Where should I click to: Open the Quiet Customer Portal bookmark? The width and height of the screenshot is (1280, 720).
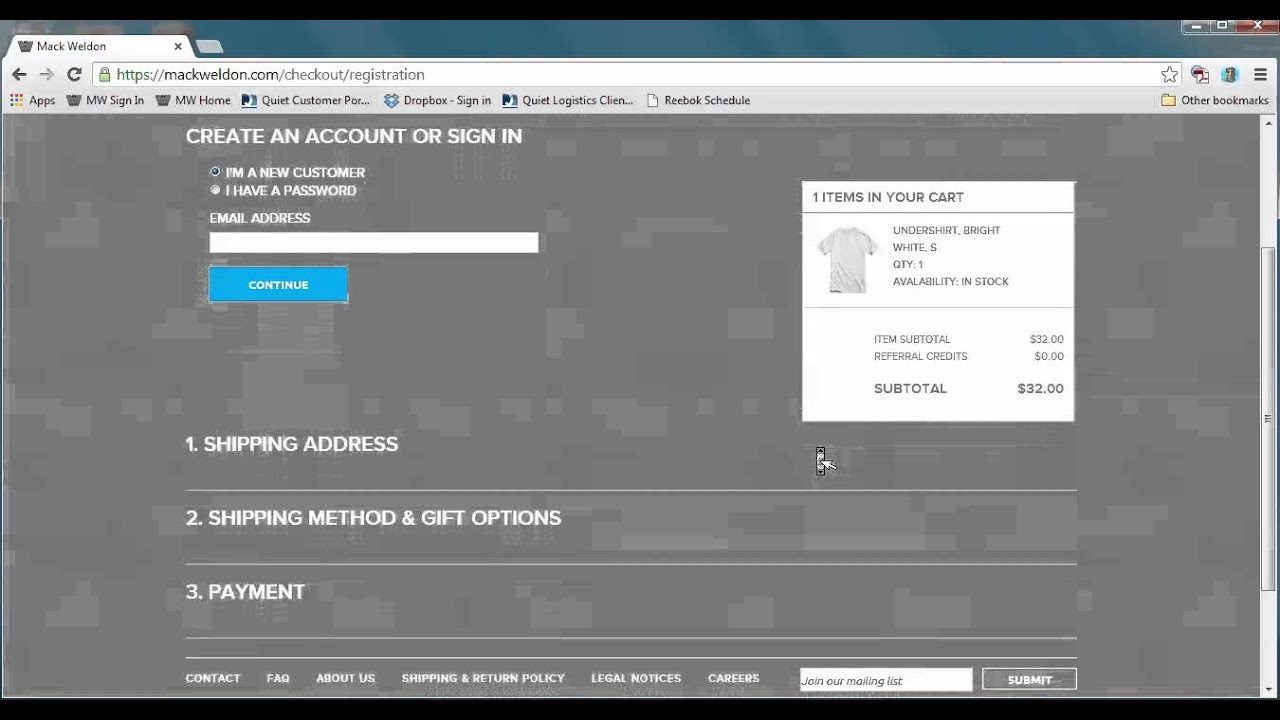click(x=306, y=100)
